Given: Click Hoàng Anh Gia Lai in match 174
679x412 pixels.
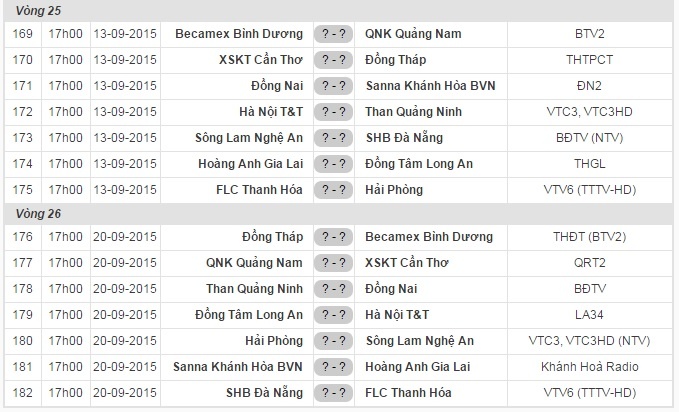Looking at the screenshot, I should pyautogui.click(x=251, y=163).
